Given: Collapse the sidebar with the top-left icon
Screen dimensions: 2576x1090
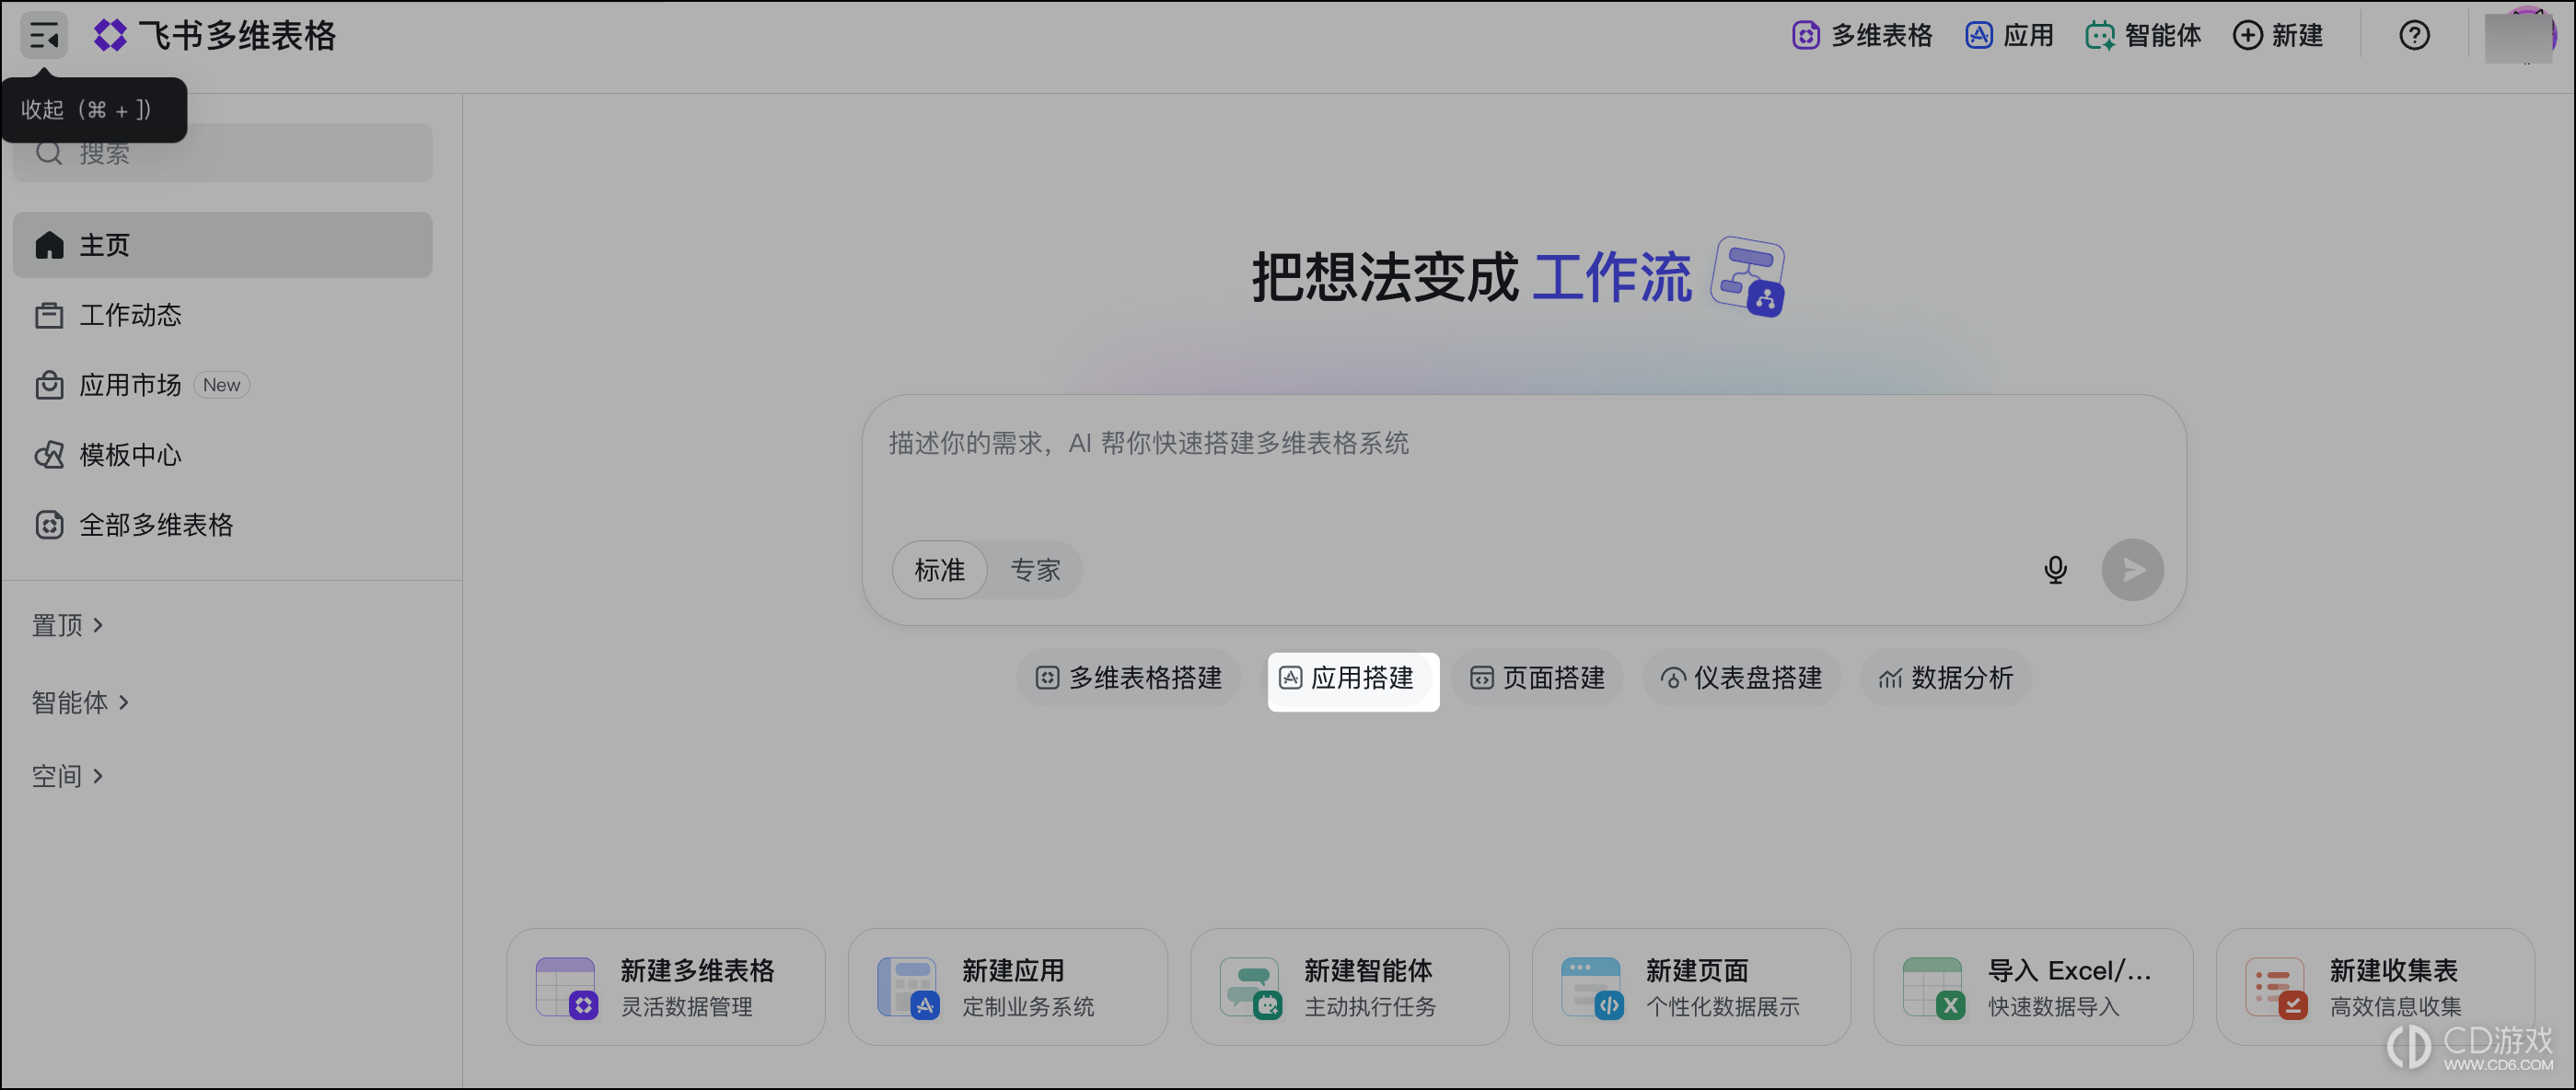Looking at the screenshot, I should tap(44, 36).
